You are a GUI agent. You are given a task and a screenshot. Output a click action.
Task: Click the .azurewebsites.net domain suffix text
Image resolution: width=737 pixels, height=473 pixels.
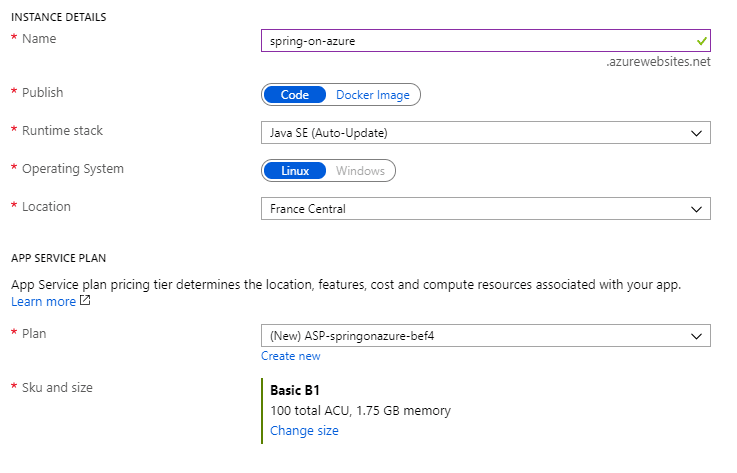(658, 62)
